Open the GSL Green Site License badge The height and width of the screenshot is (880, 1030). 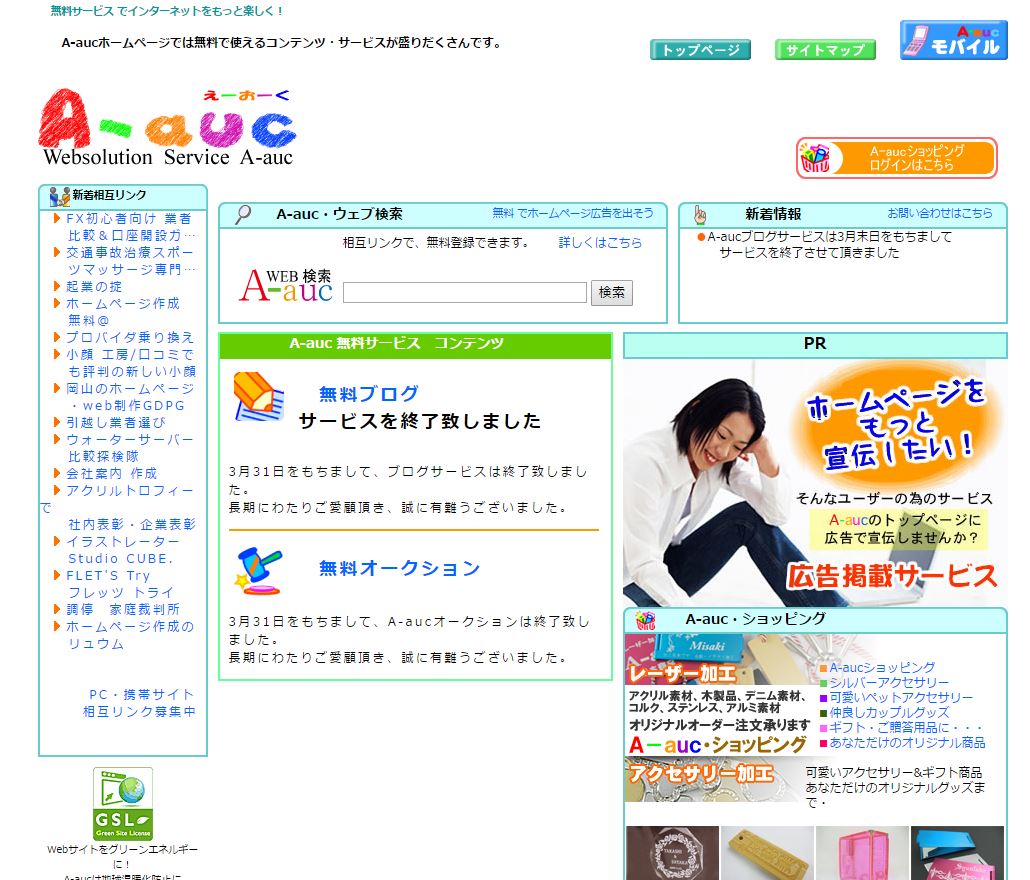pyautogui.click(x=123, y=804)
